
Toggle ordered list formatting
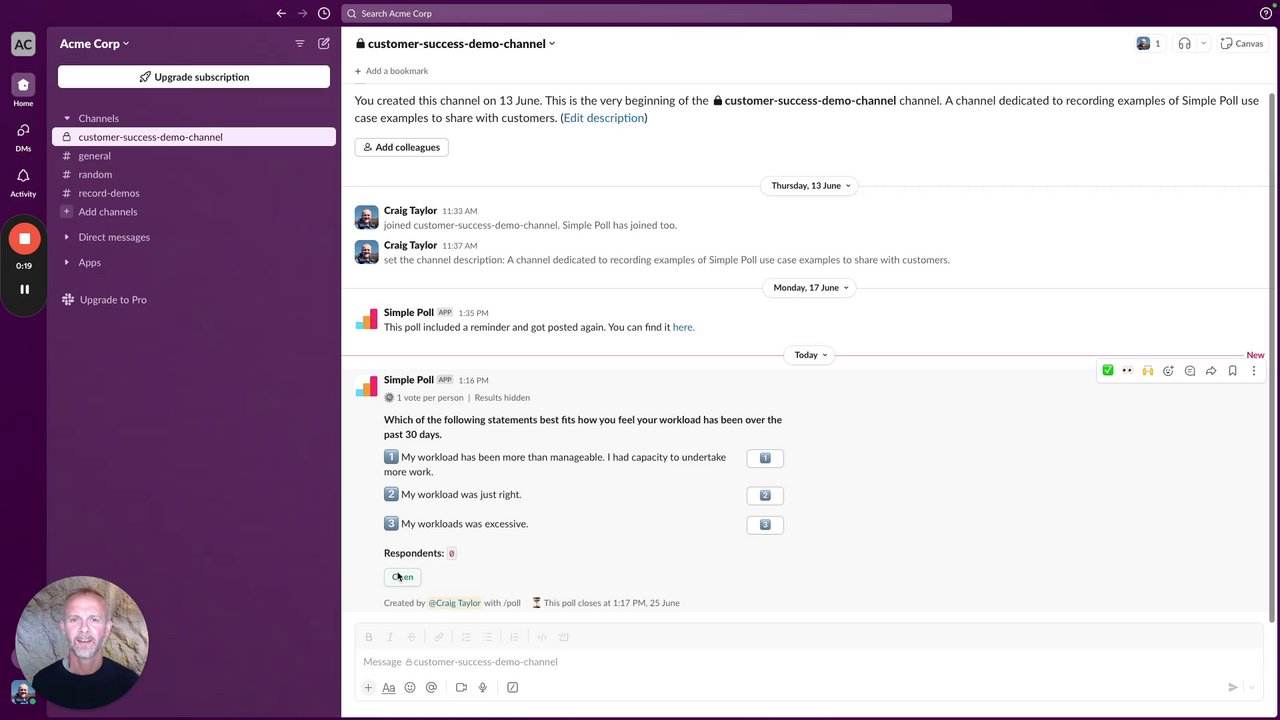[x=466, y=637]
